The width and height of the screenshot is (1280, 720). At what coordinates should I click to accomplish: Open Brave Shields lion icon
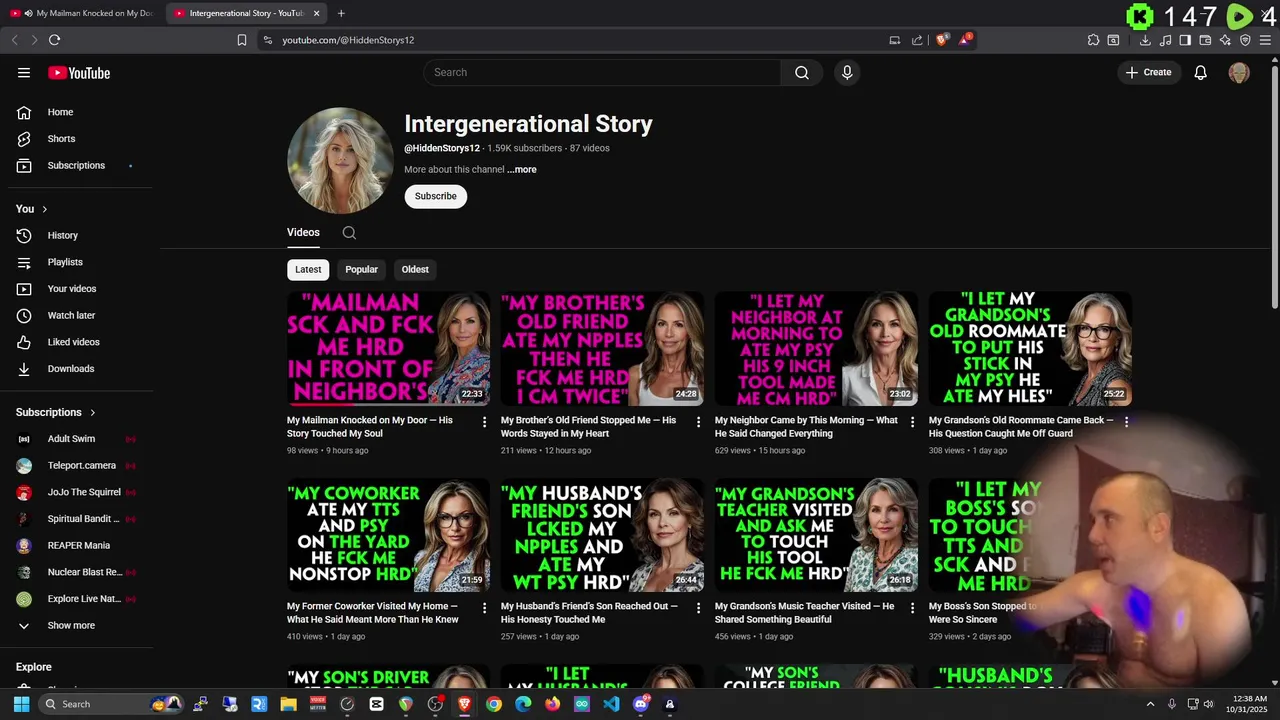942,40
